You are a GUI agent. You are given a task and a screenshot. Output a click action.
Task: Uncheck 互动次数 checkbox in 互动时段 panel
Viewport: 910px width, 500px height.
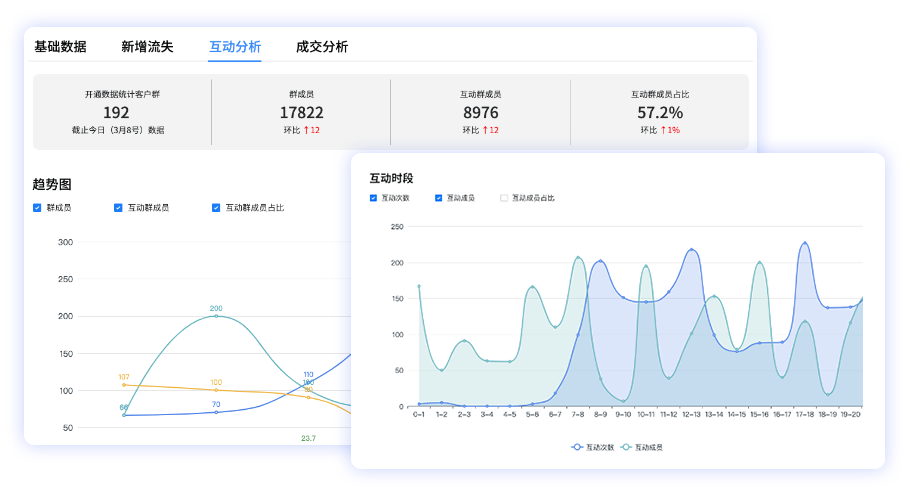[x=374, y=198]
